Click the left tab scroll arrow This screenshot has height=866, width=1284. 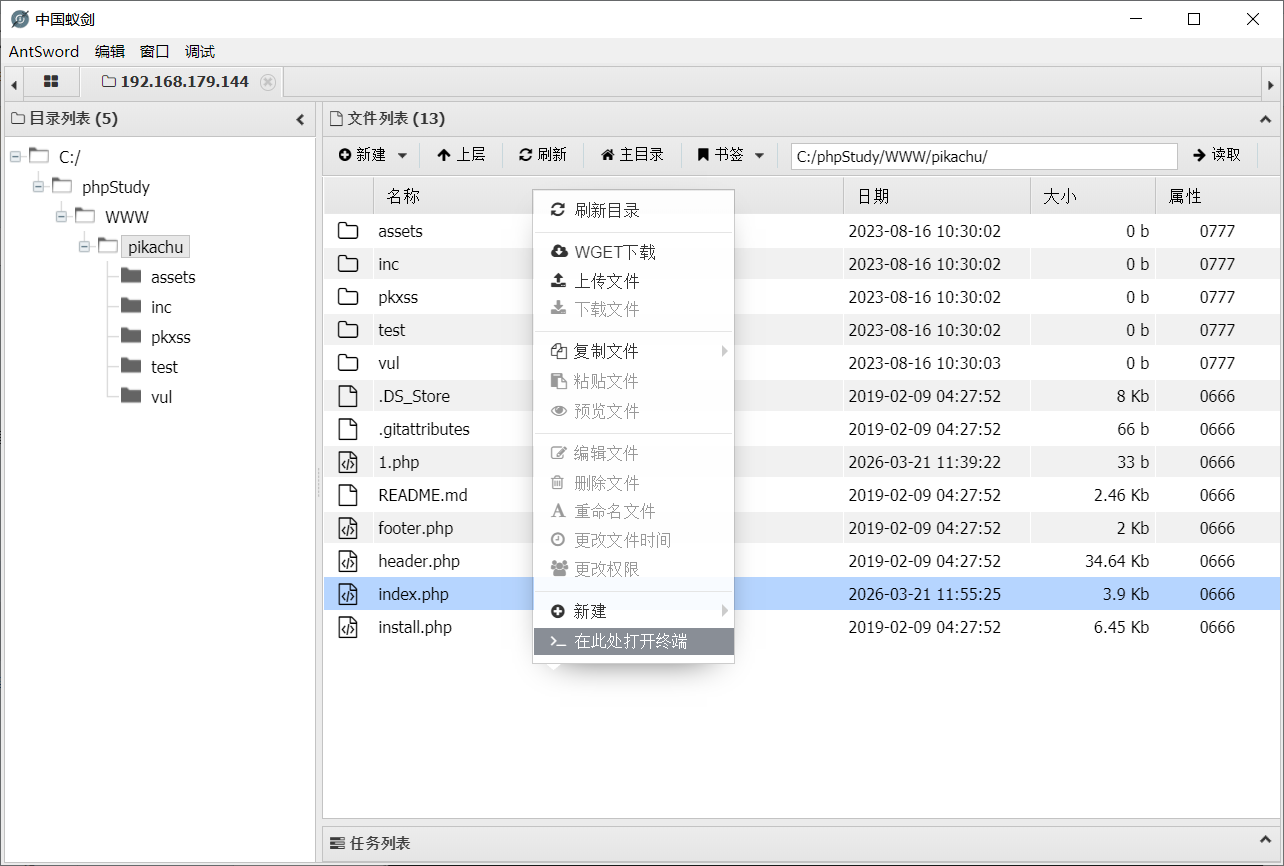(14, 85)
